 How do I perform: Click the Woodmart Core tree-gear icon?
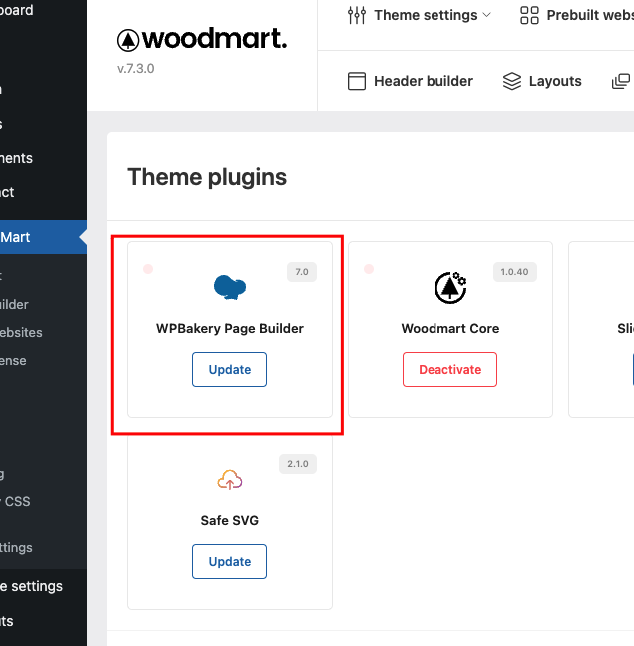tap(450, 288)
